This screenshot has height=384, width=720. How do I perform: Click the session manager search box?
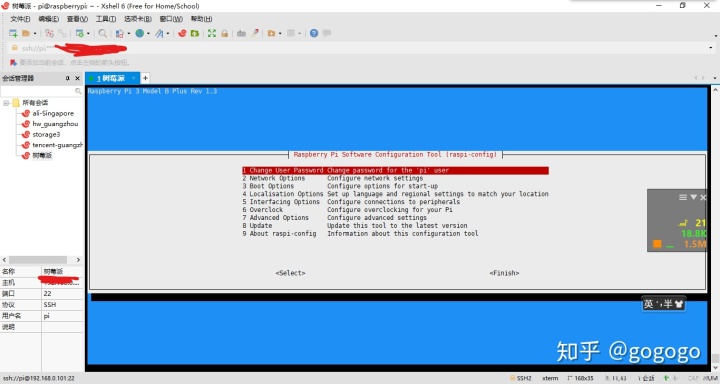pyautogui.click(x=41, y=91)
